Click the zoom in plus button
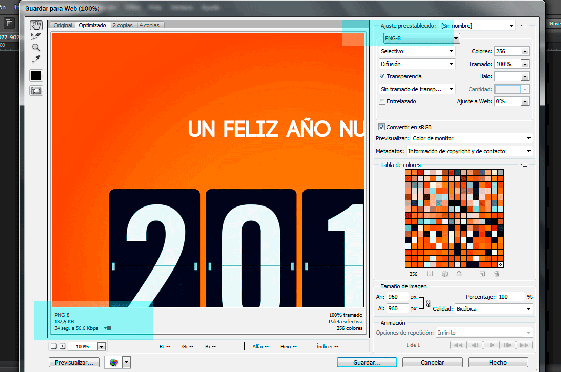561x372 pixels. click(x=62, y=346)
